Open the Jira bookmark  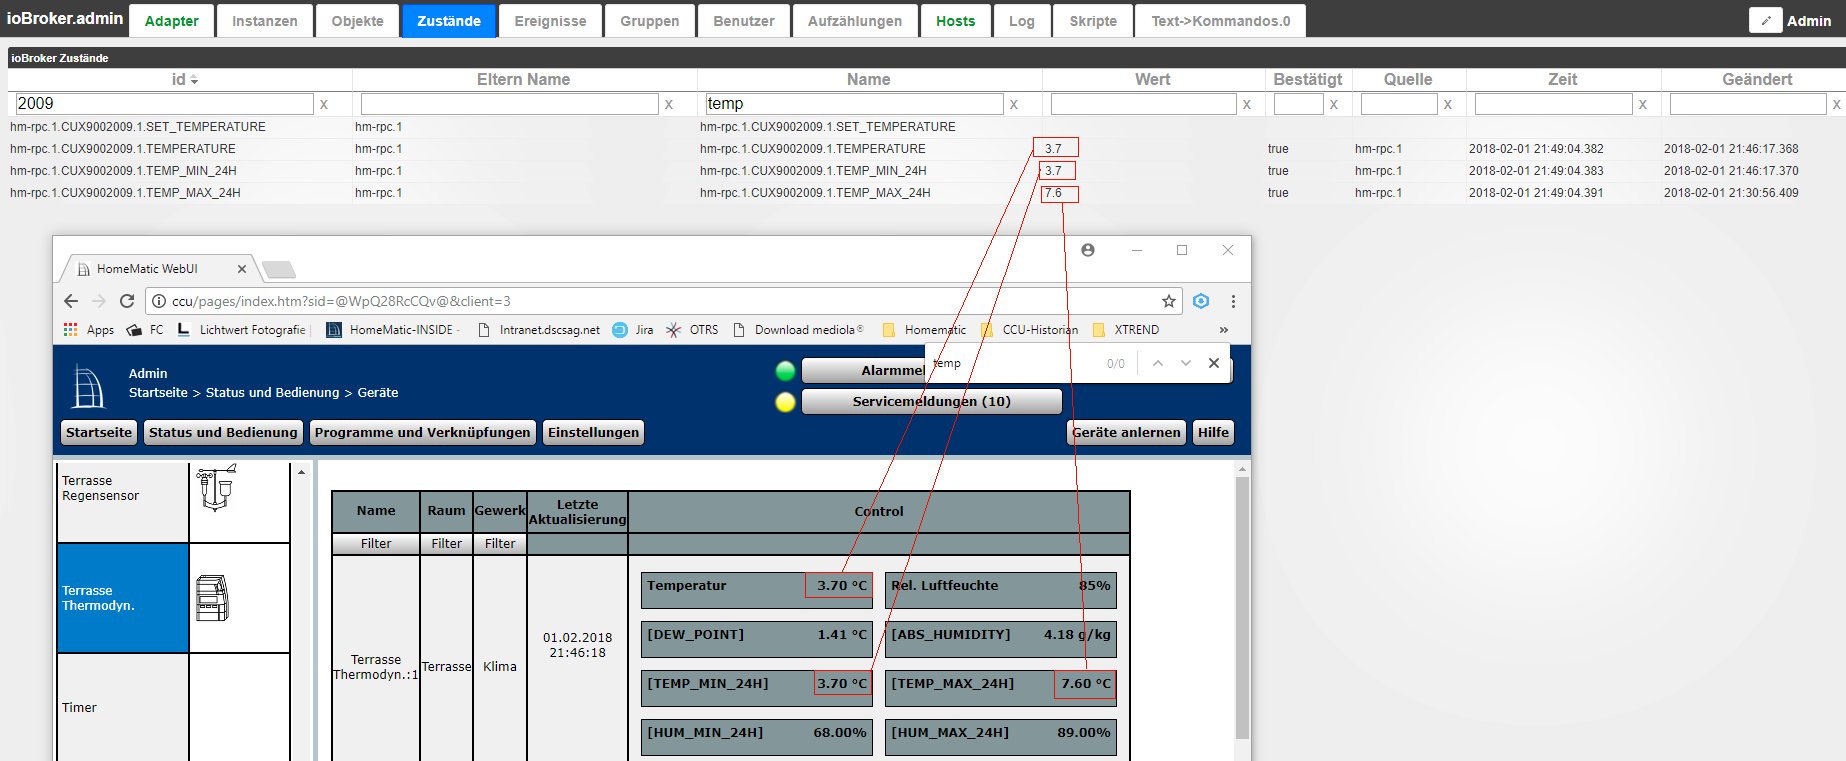[633, 330]
